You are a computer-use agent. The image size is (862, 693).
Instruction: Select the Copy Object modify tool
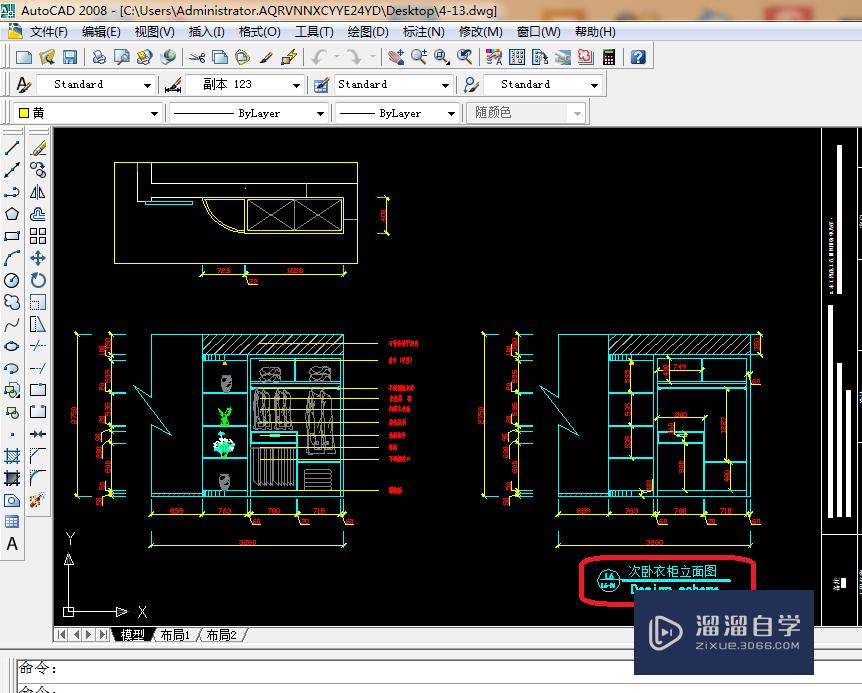(x=38, y=170)
